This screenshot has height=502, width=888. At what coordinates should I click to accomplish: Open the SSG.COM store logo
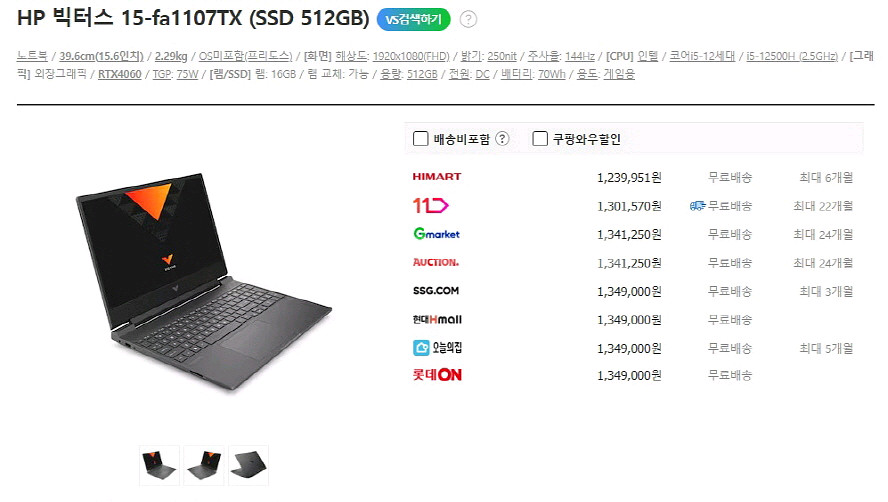(436, 291)
